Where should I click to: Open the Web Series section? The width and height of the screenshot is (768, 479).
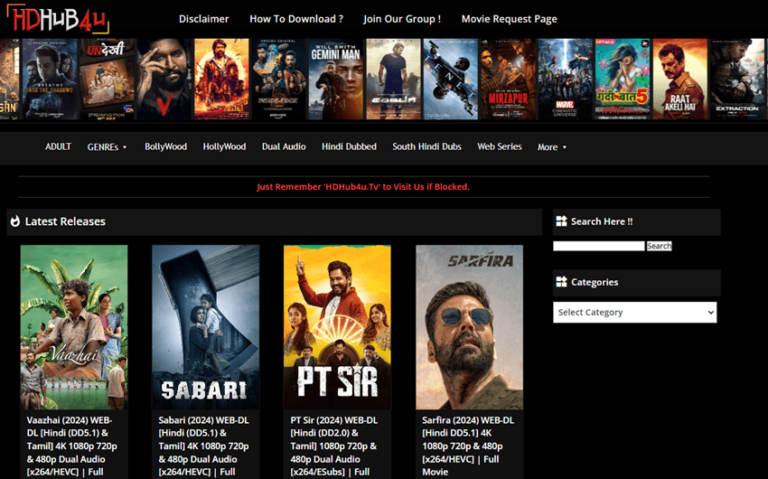point(499,146)
